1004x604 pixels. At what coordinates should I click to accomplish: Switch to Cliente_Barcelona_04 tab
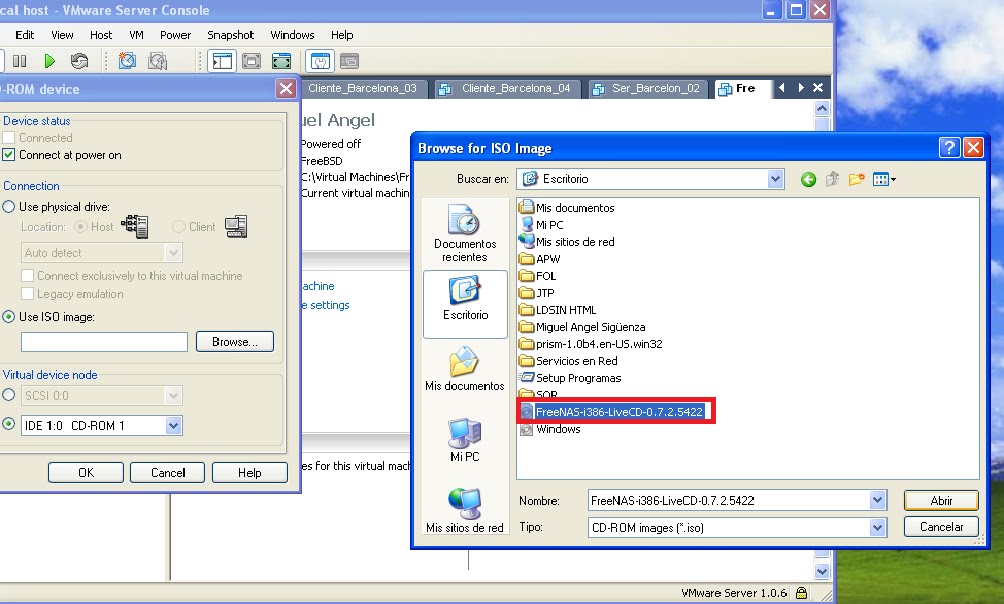(x=508, y=88)
